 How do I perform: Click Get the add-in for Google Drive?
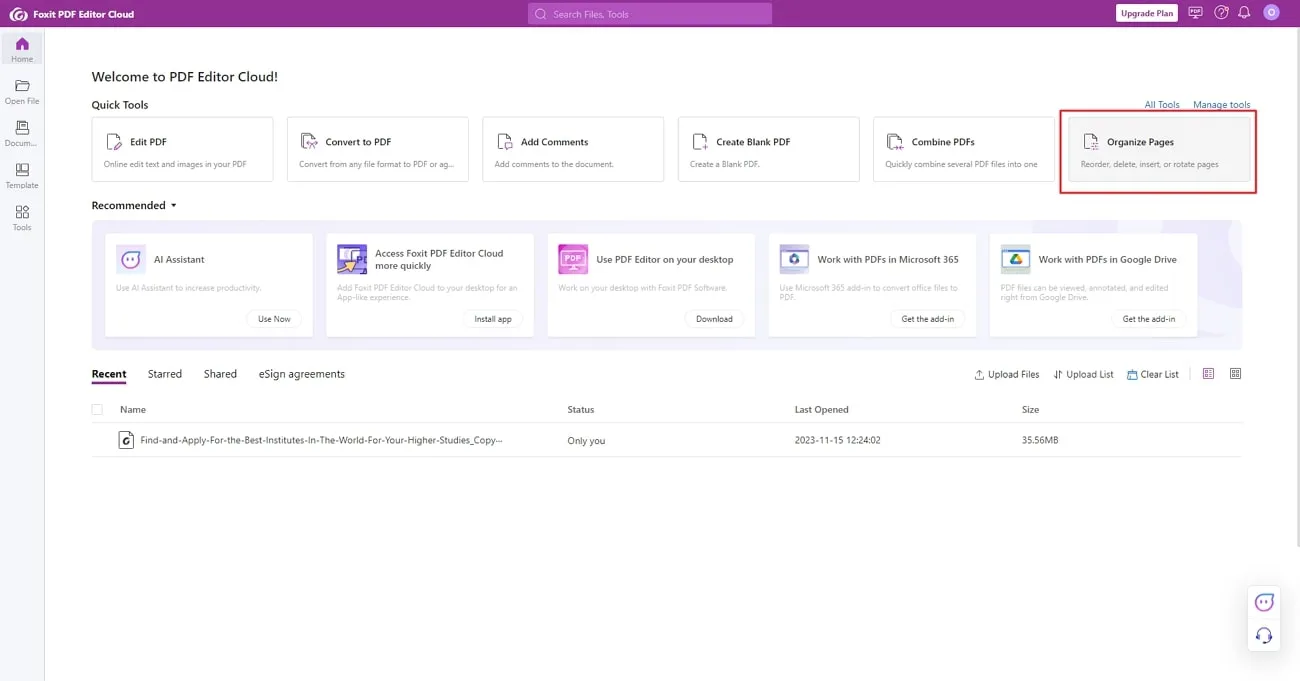[1148, 319]
